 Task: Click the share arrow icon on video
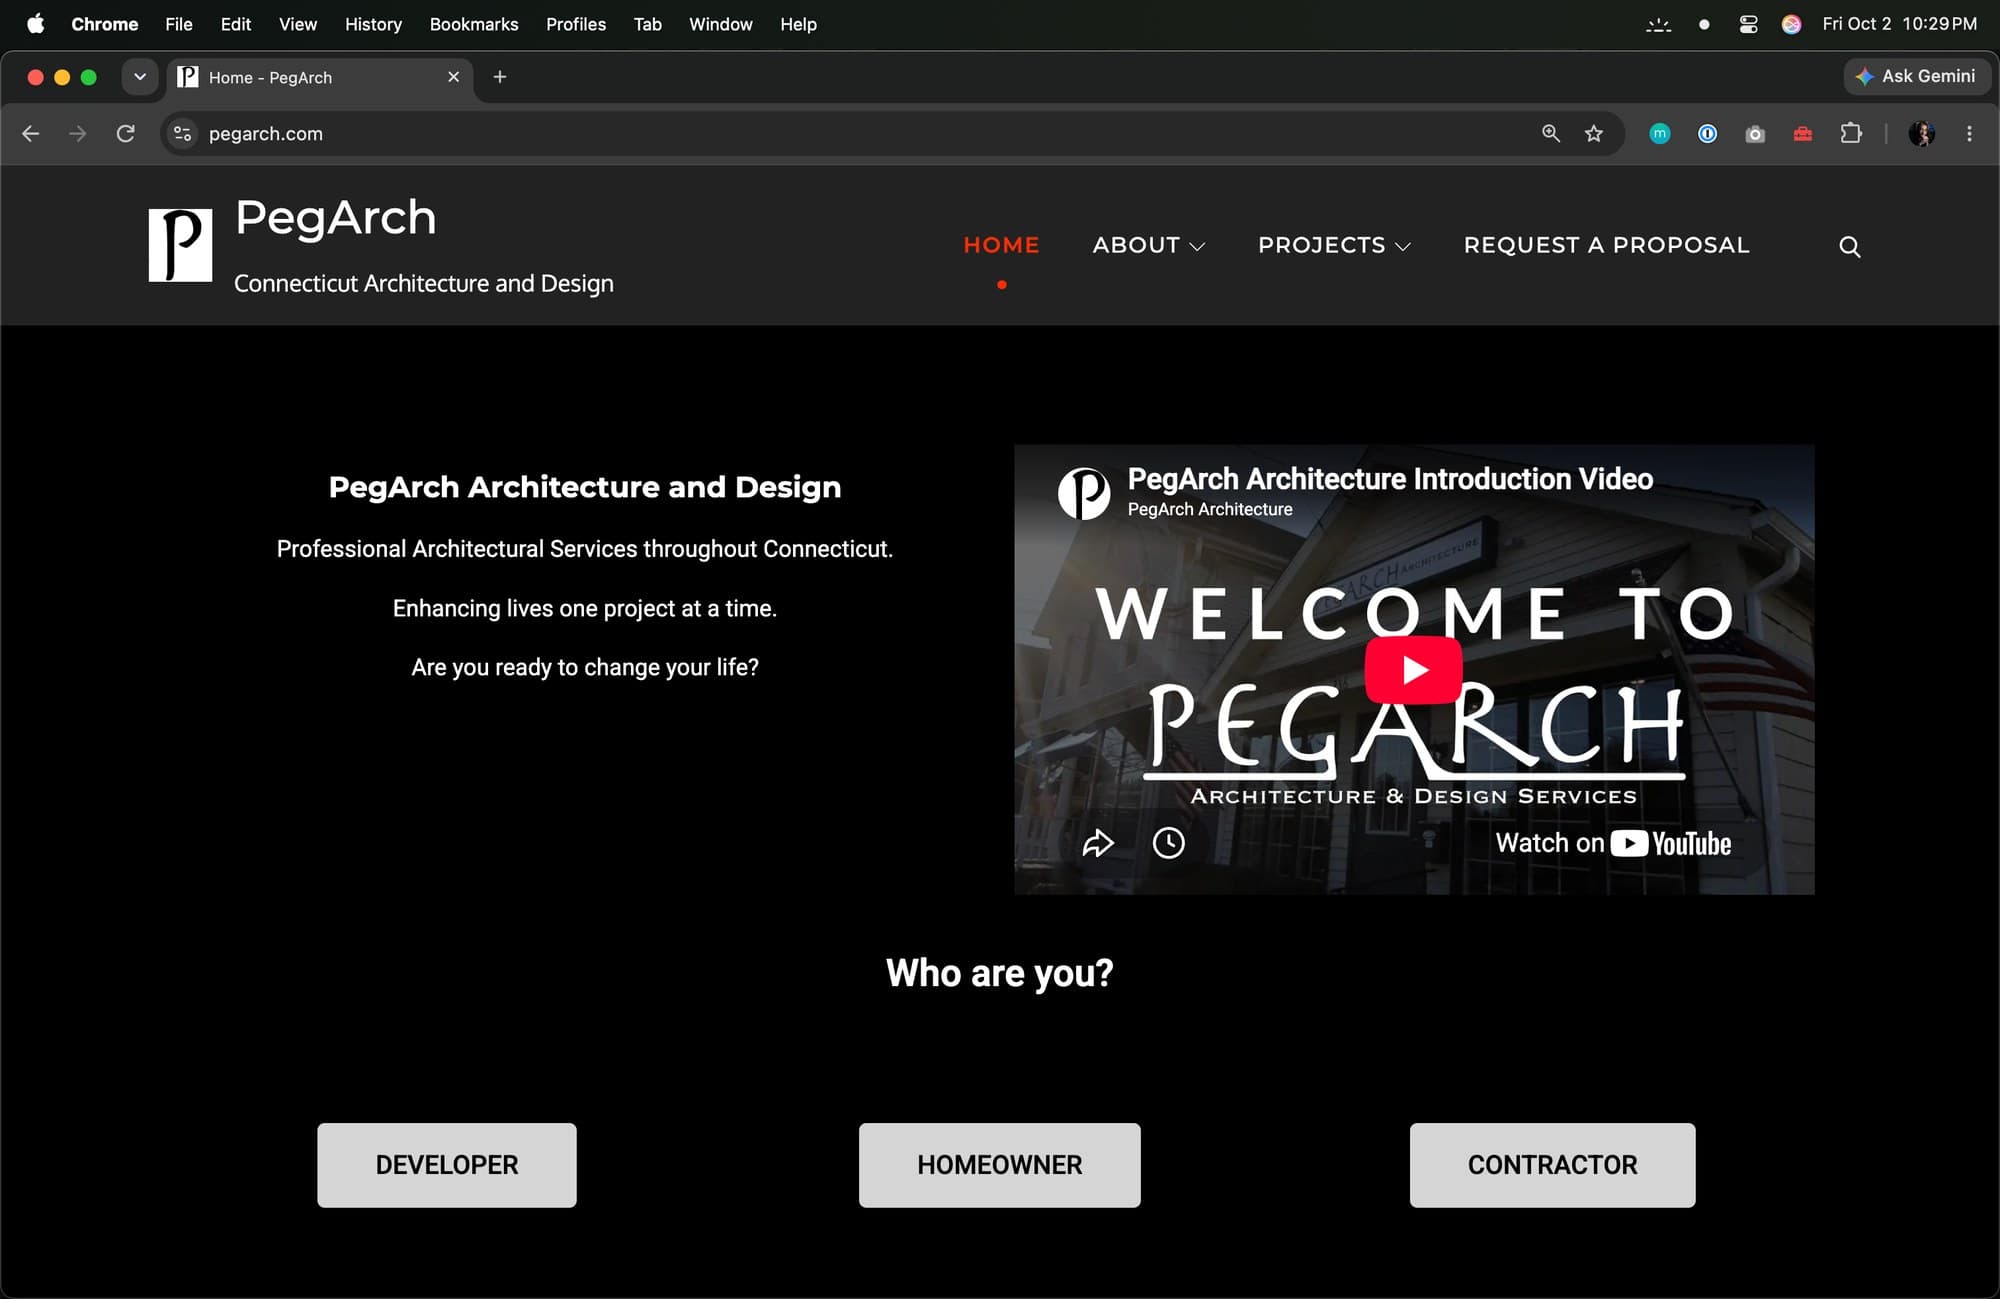pyautogui.click(x=1098, y=843)
